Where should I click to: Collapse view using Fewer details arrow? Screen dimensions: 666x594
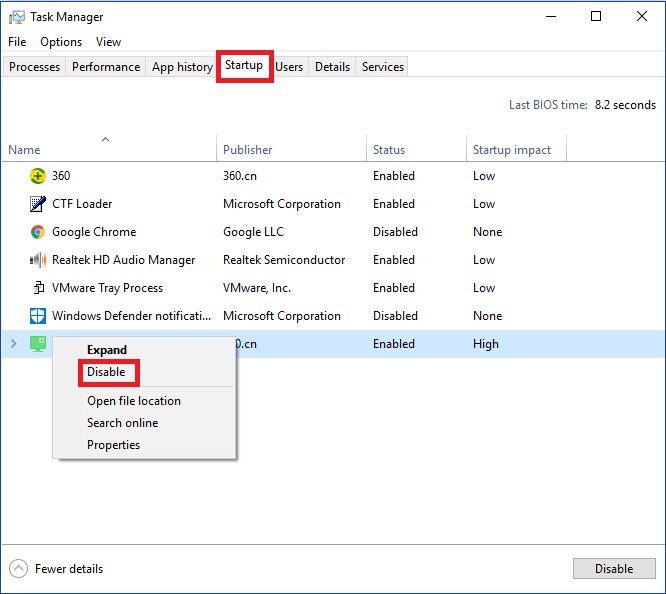tap(18, 569)
